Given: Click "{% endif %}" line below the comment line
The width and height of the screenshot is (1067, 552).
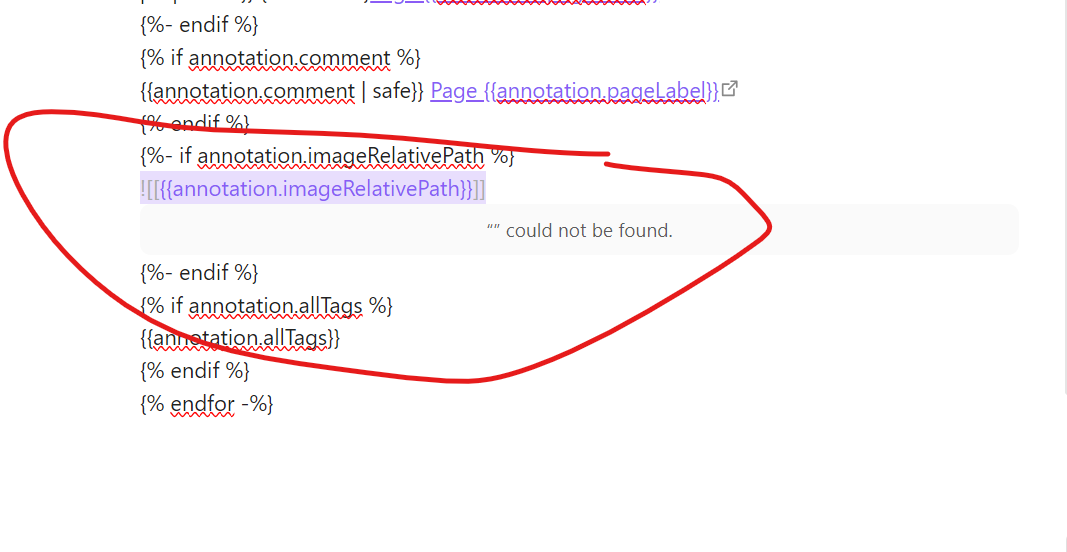Looking at the screenshot, I should click(x=195, y=123).
